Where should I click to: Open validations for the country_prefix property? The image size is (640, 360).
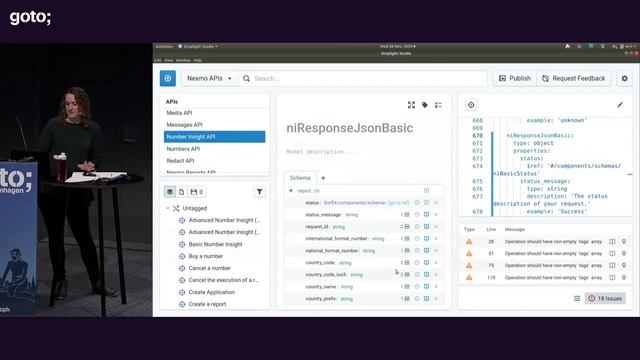click(x=405, y=299)
